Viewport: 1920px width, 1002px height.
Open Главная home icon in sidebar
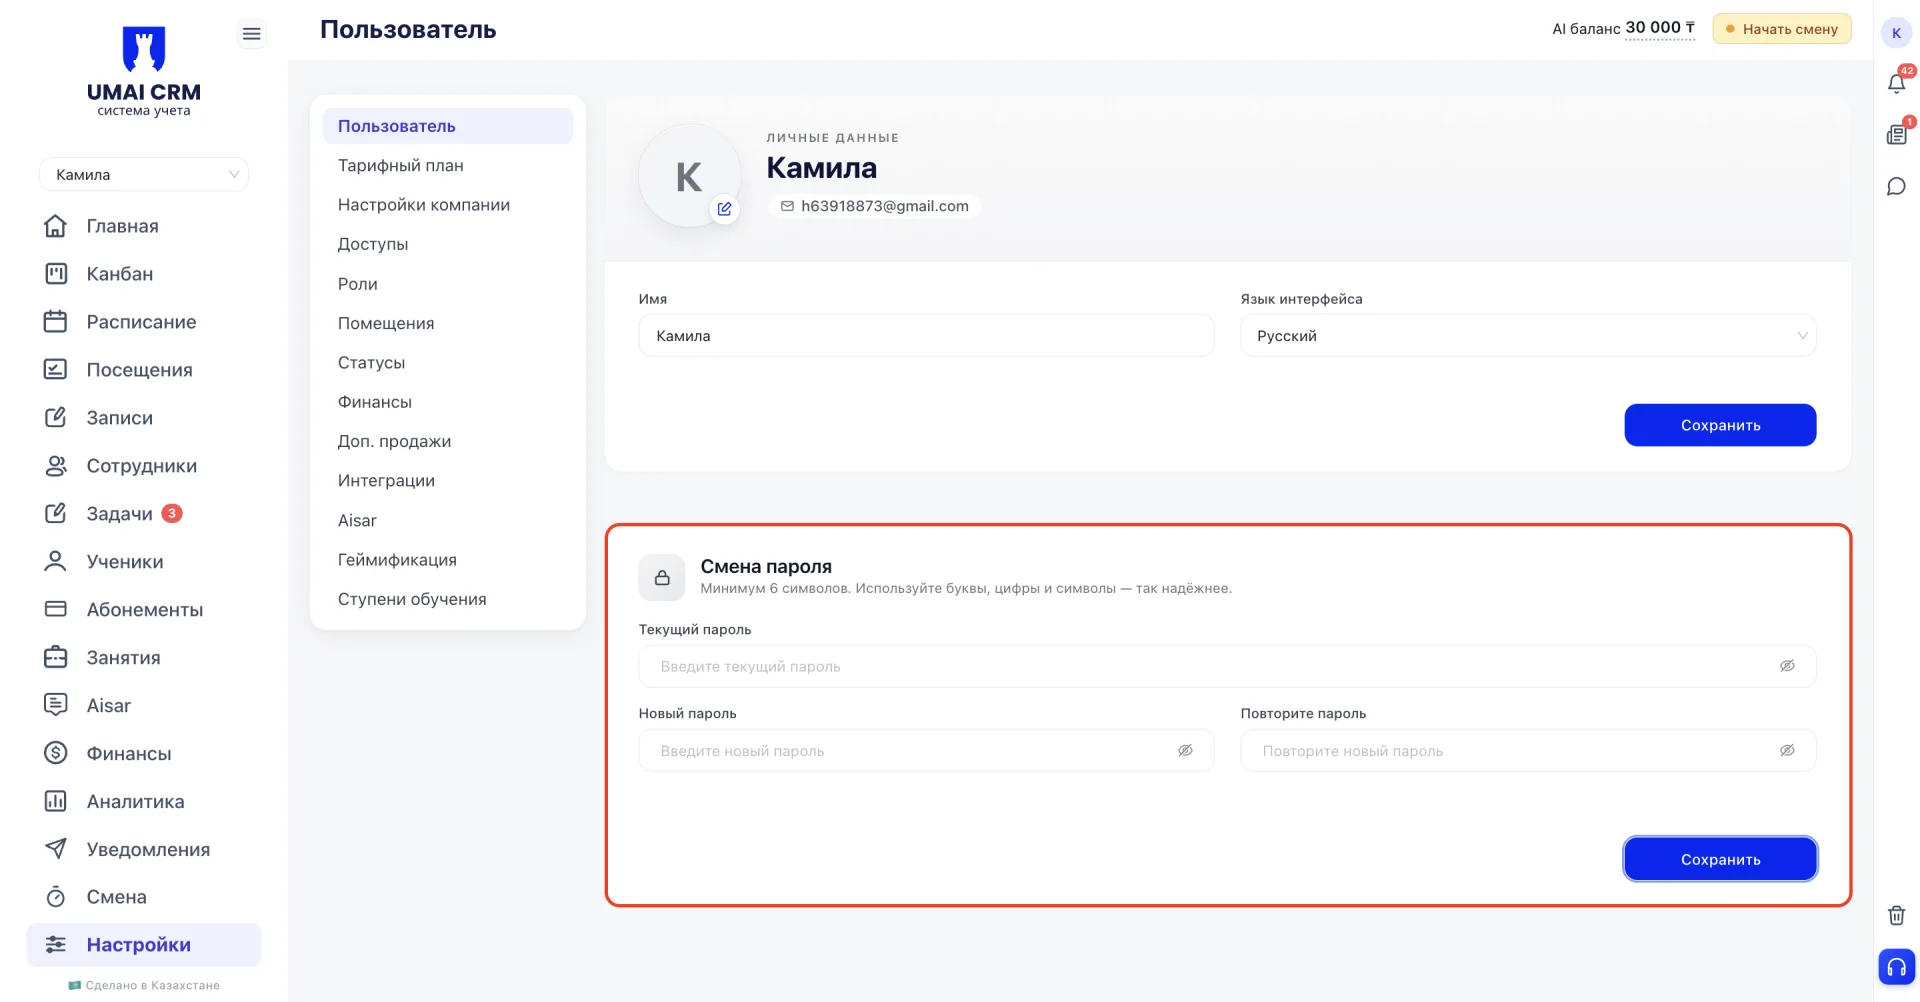click(x=56, y=226)
